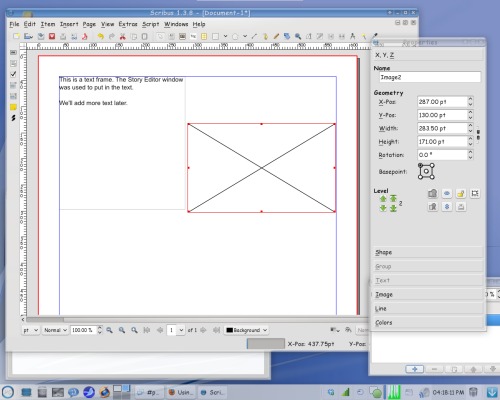
Task: Open the Shape section of Properties
Action: coord(428,252)
